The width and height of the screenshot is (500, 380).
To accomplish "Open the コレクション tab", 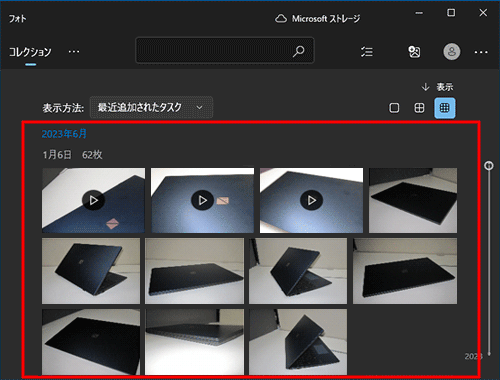I will coord(30,52).
